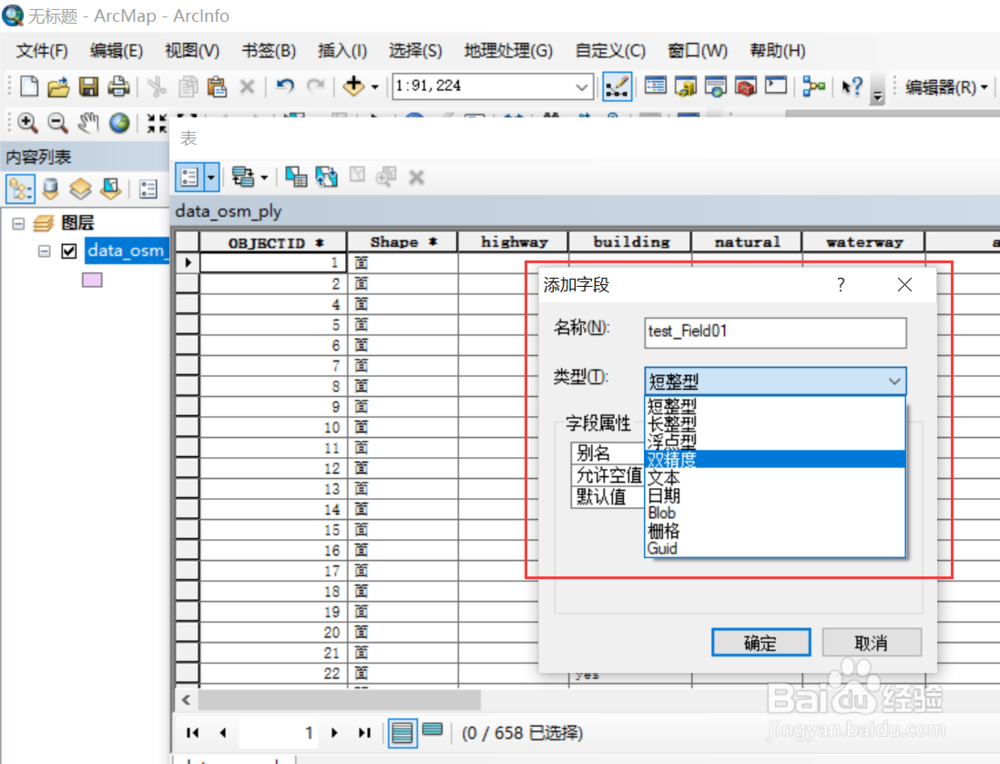
Task: Open the 帮助(H) menu
Action: pos(778,50)
